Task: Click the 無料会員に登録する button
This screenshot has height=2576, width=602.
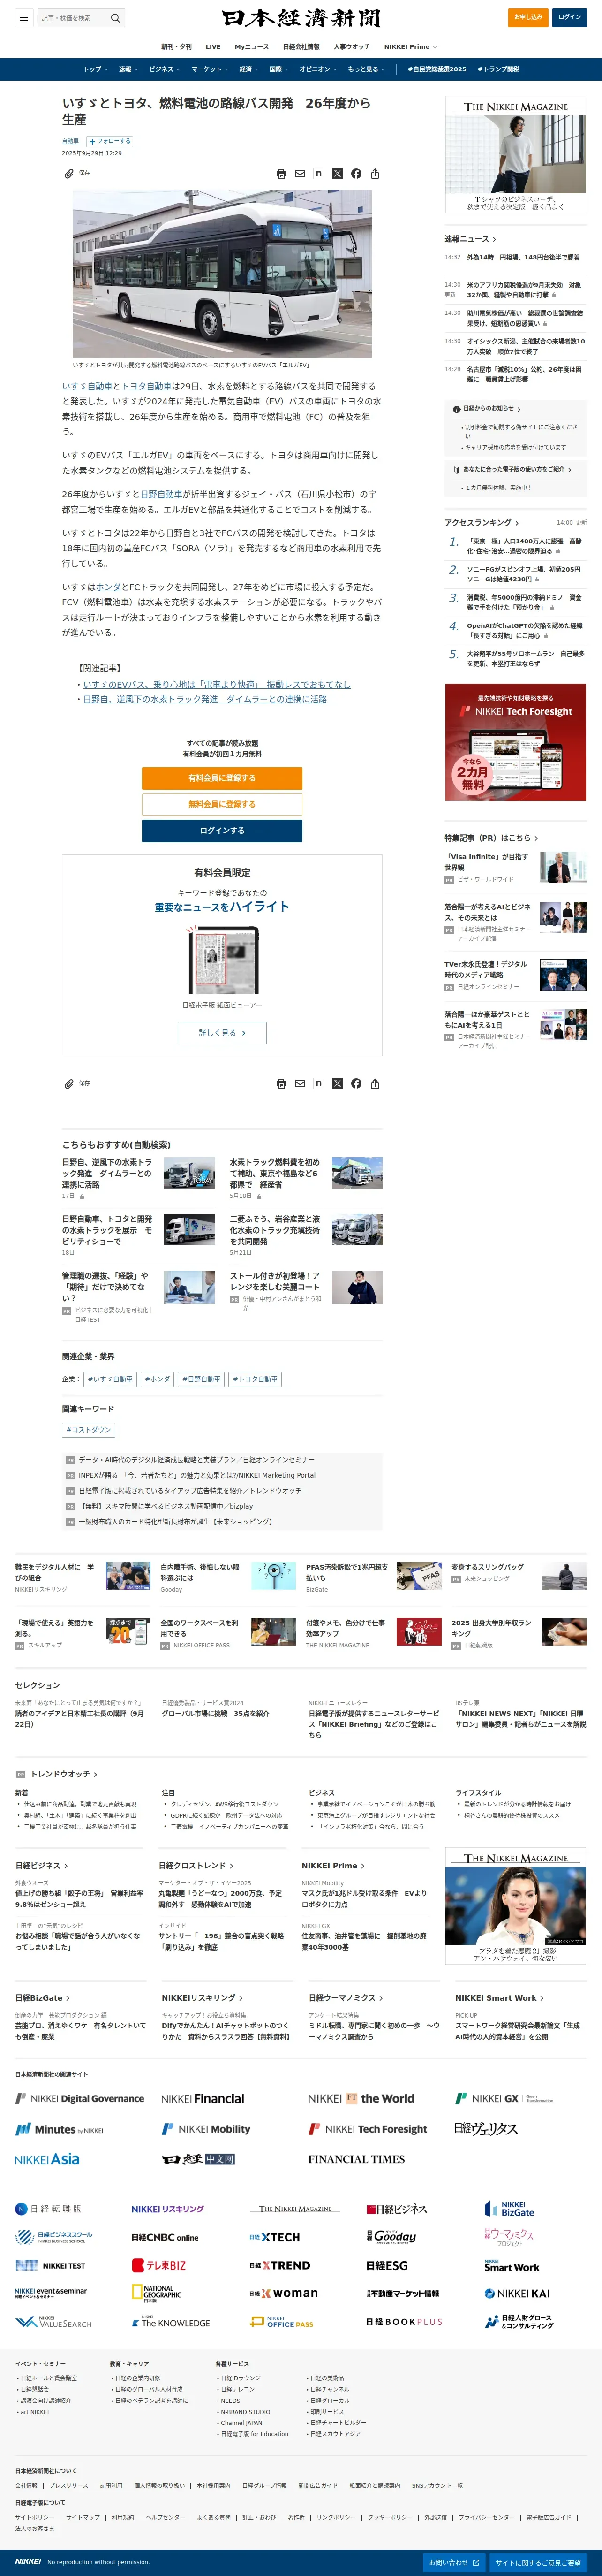Action: pyautogui.click(x=222, y=804)
